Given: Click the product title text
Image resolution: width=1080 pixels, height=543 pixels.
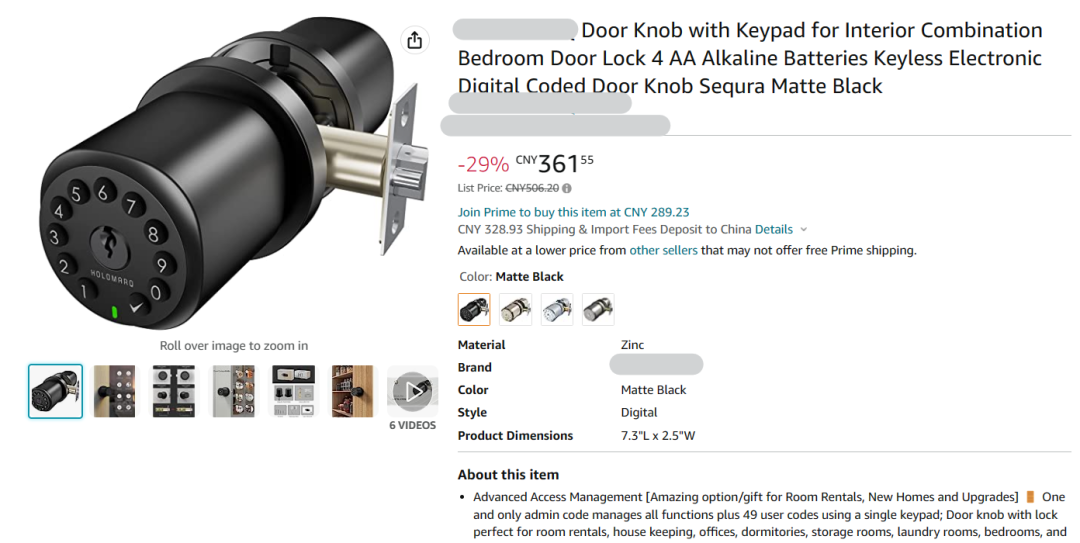Looking at the screenshot, I should click(750, 58).
